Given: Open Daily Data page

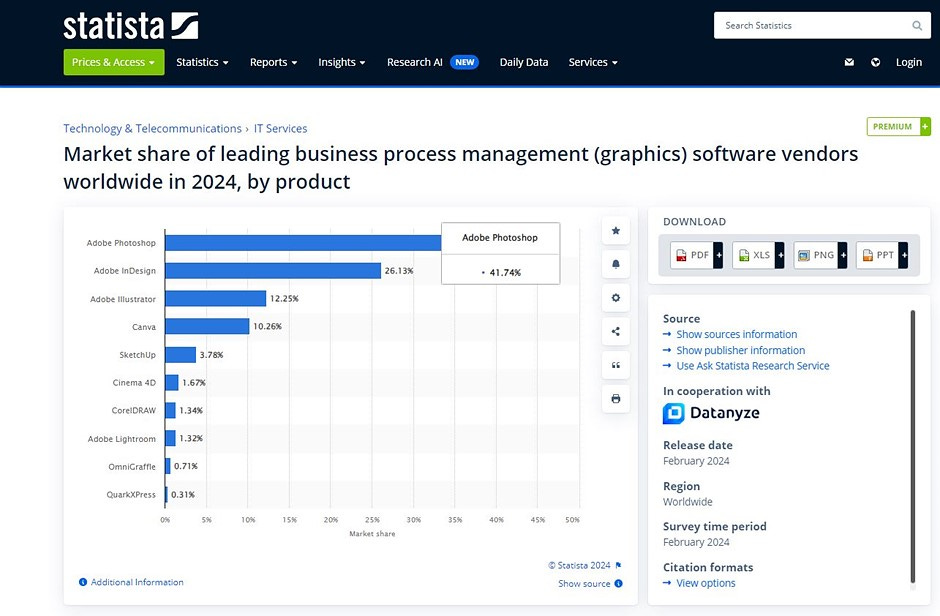Looking at the screenshot, I should tap(524, 62).
